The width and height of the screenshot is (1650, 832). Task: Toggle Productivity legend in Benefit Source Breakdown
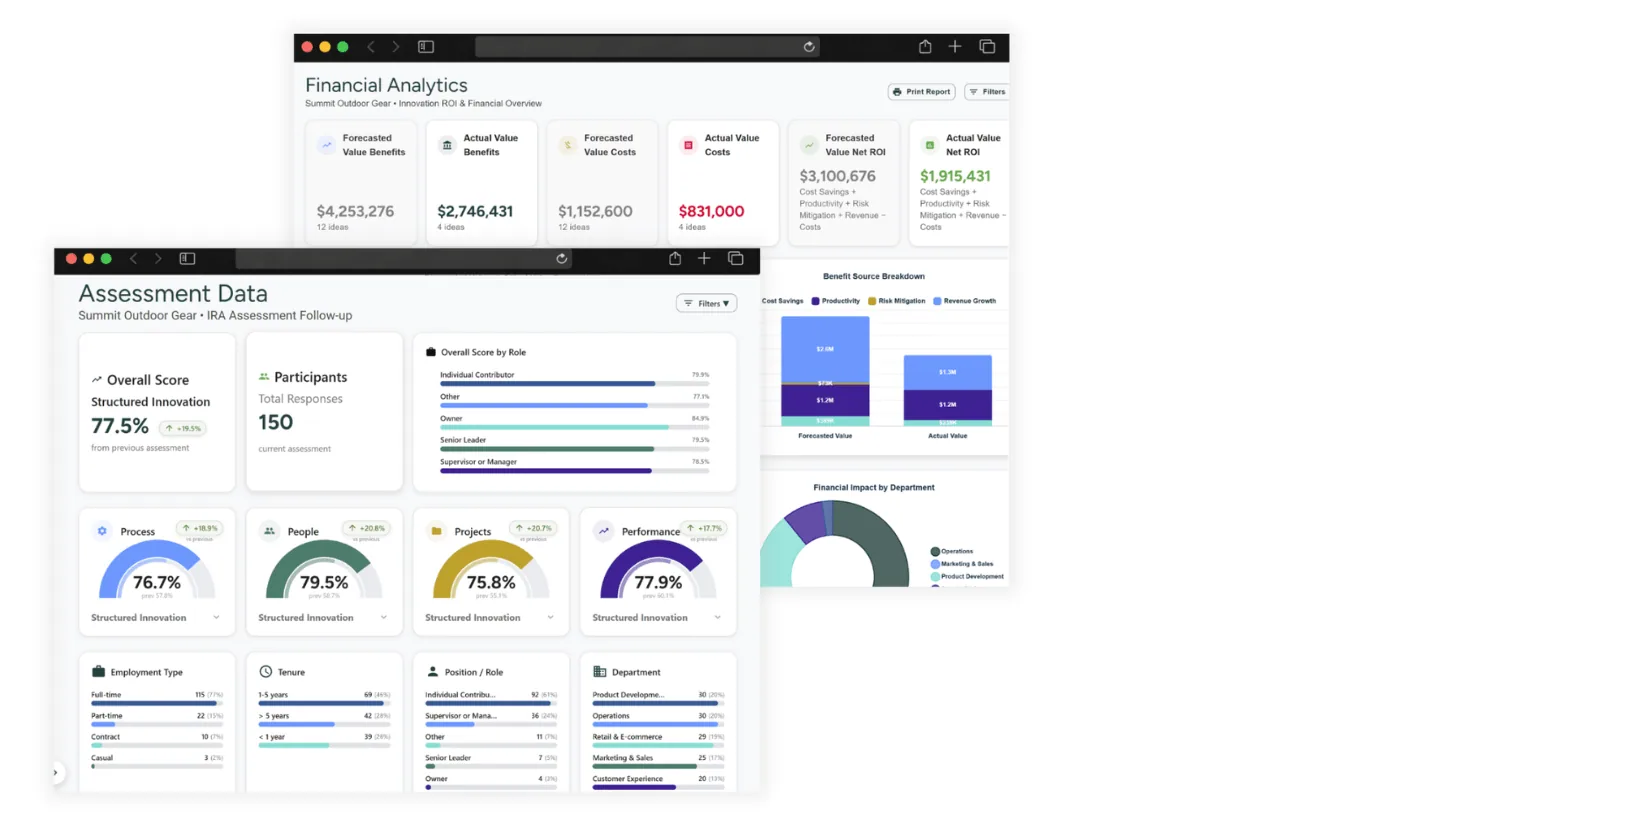click(x=836, y=301)
